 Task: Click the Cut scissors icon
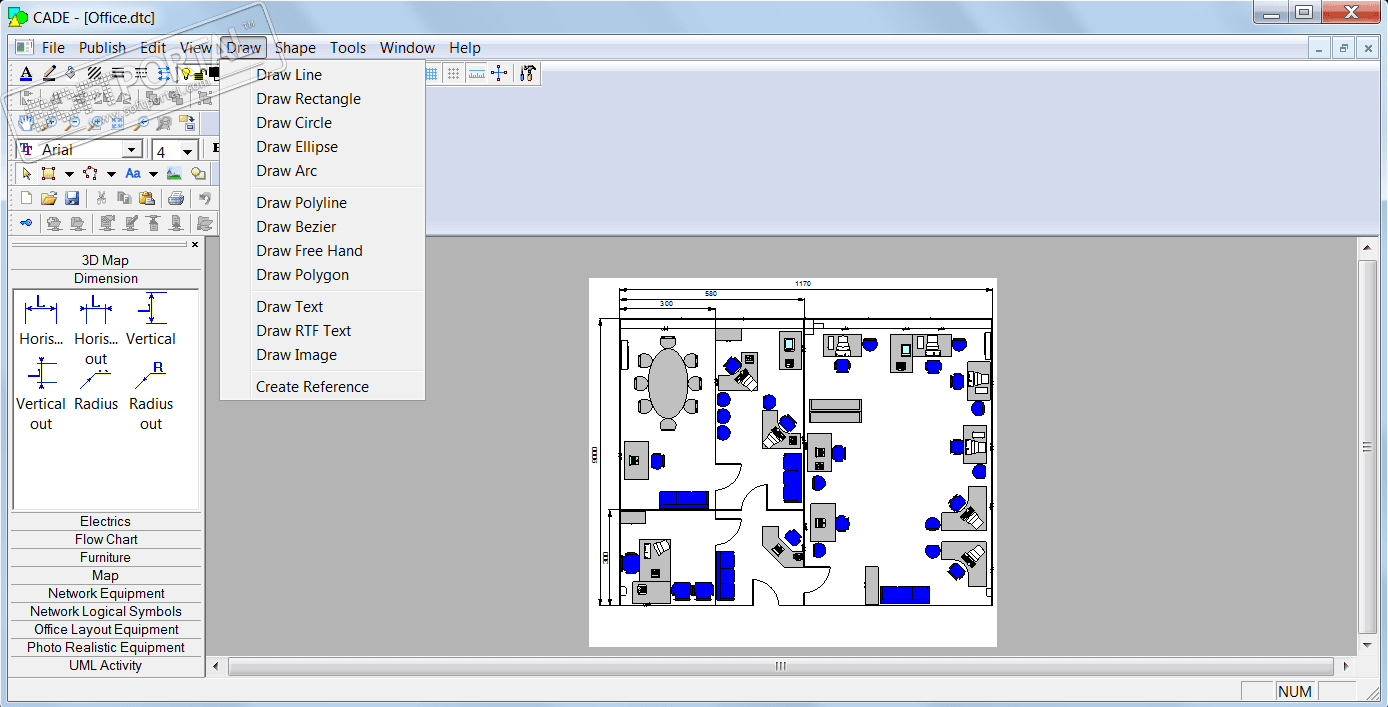pos(101,199)
